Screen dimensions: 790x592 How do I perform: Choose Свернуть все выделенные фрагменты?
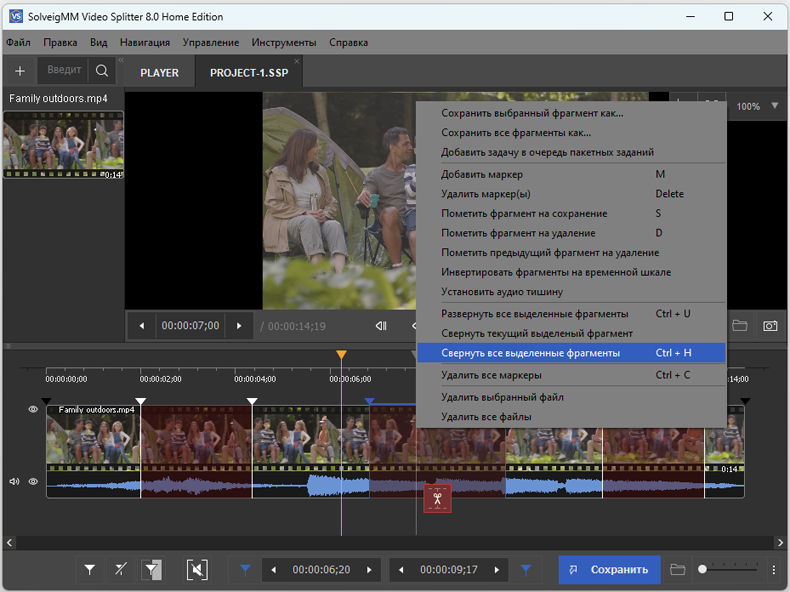click(x=571, y=353)
